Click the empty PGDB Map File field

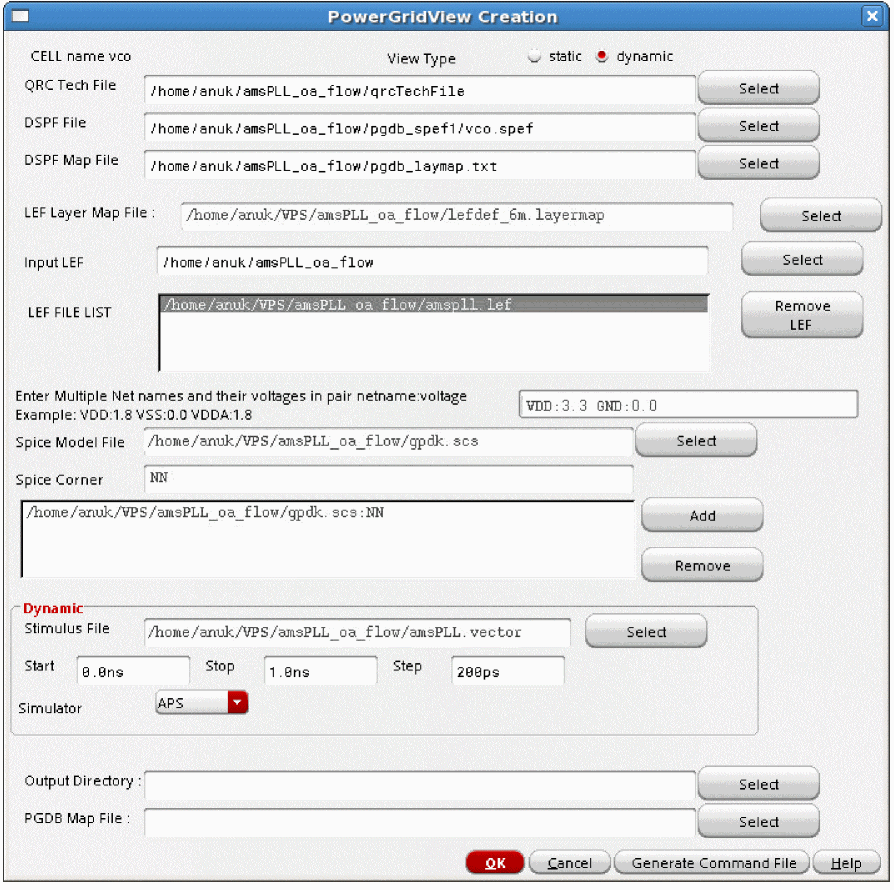pyautogui.click(x=420, y=823)
